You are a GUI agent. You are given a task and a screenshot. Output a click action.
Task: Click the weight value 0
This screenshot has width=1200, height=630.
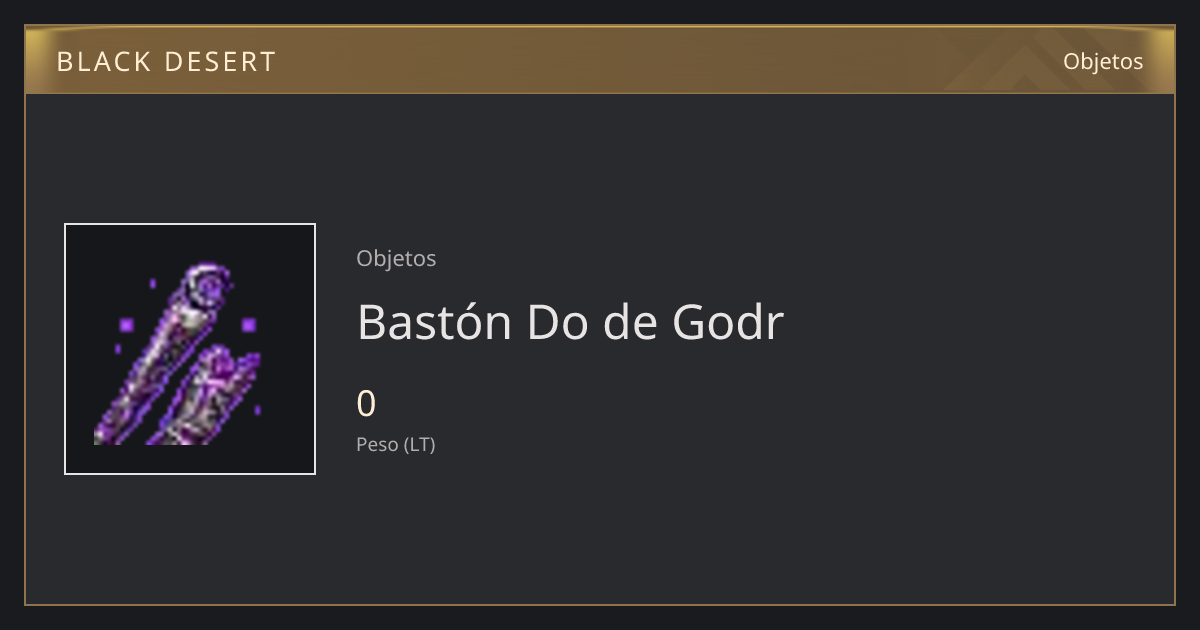[x=366, y=404]
